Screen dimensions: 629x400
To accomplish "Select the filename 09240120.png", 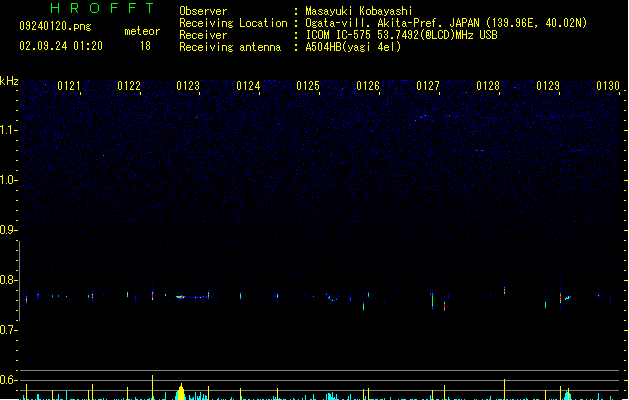I will click(x=55, y=26).
